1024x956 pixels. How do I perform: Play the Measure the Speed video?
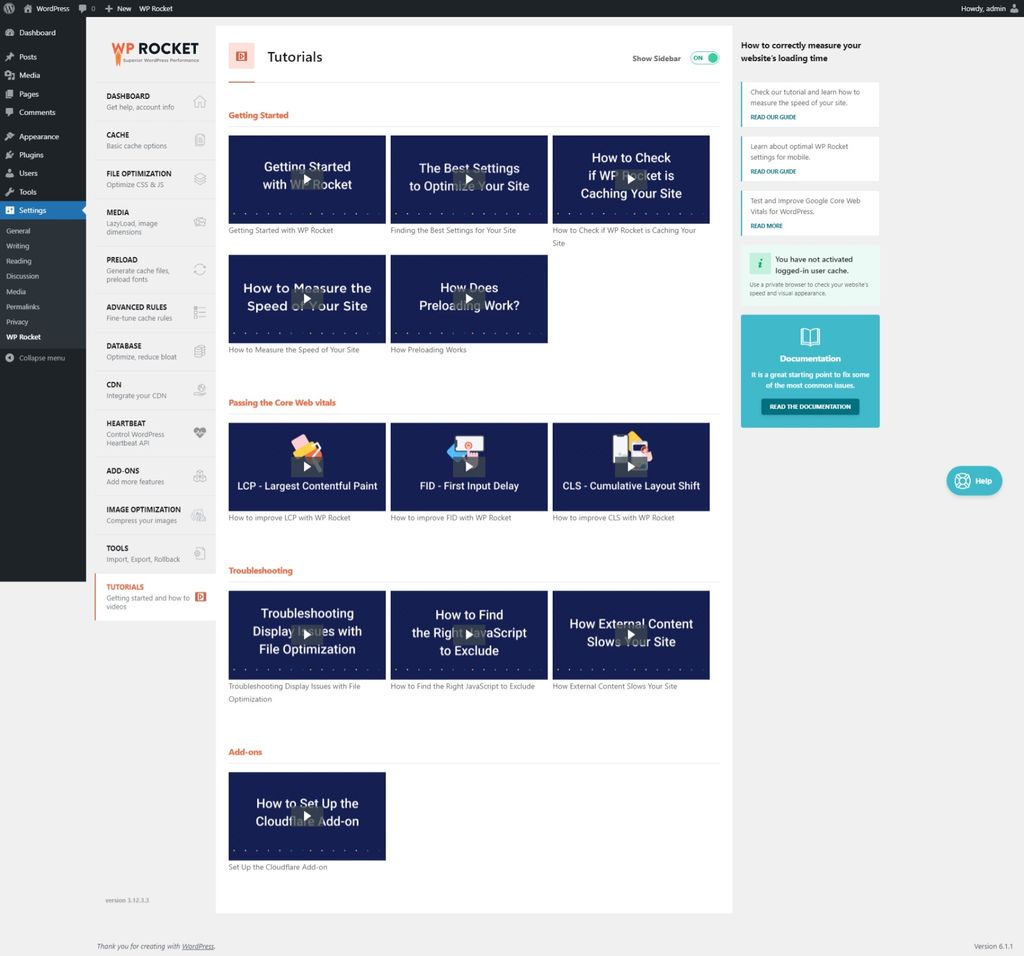tap(307, 298)
